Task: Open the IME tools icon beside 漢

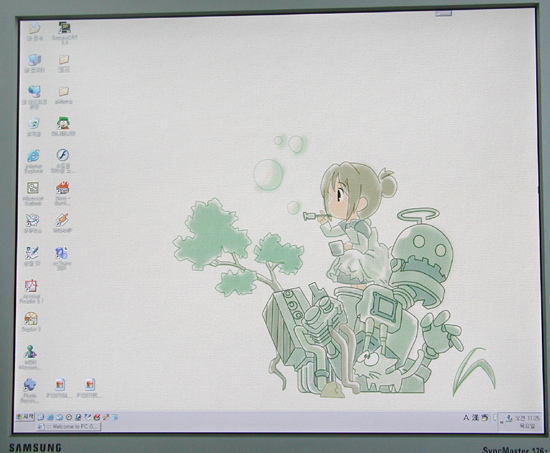Action: (485, 418)
